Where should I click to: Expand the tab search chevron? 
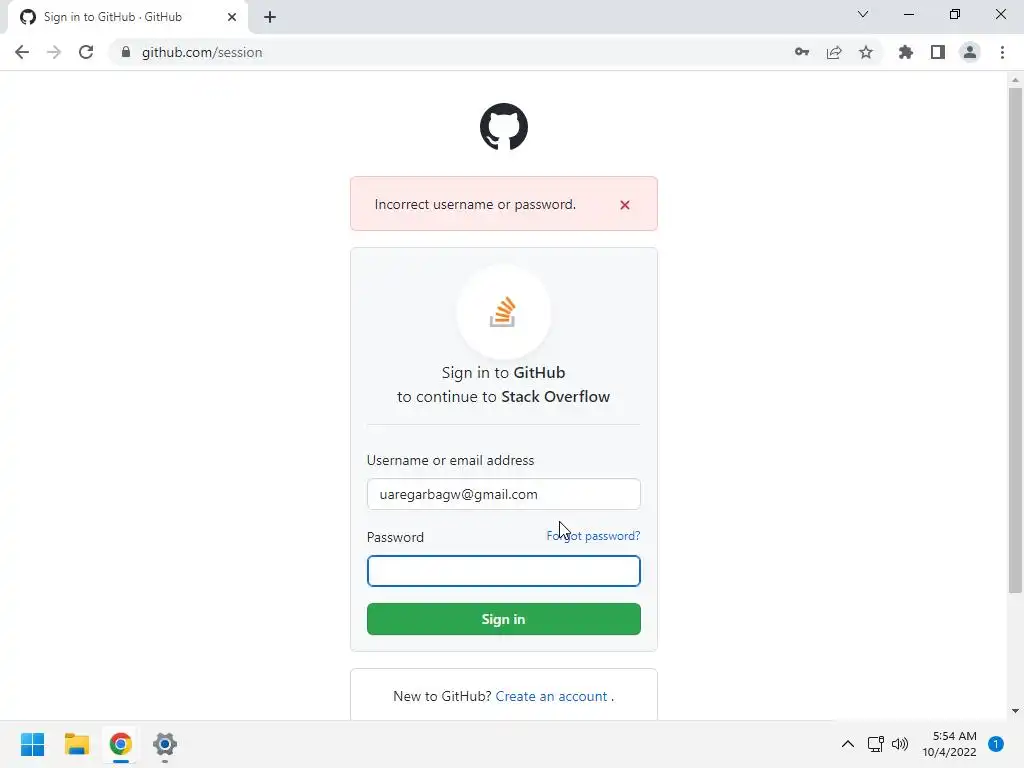(863, 14)
